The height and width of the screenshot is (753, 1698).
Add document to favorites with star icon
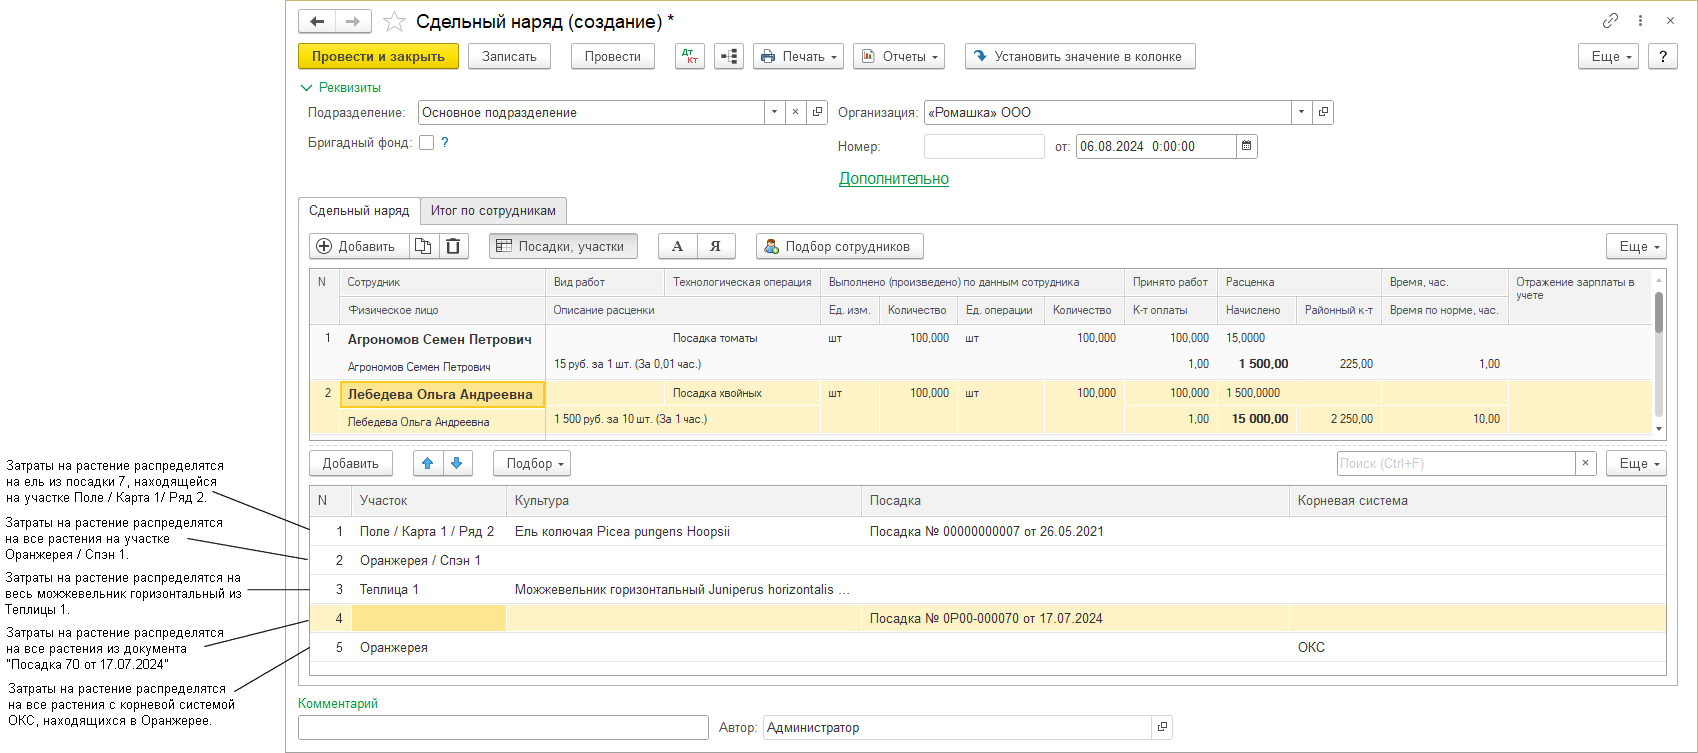[394, 21]
